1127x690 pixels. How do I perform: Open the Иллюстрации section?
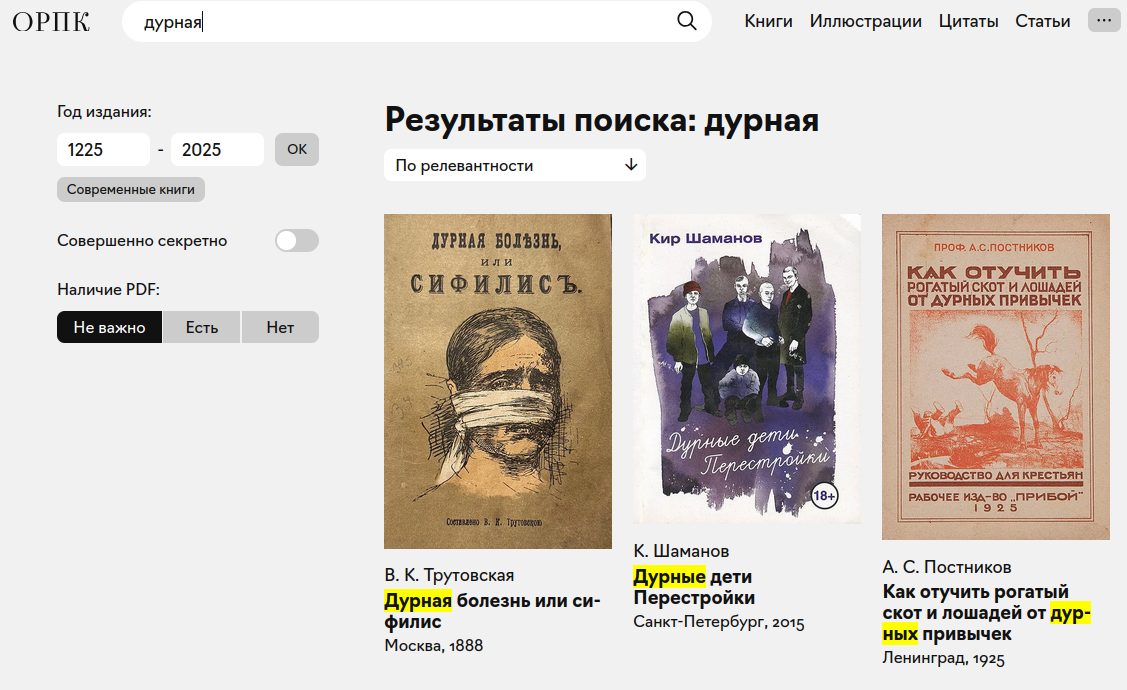coord(865,21)
